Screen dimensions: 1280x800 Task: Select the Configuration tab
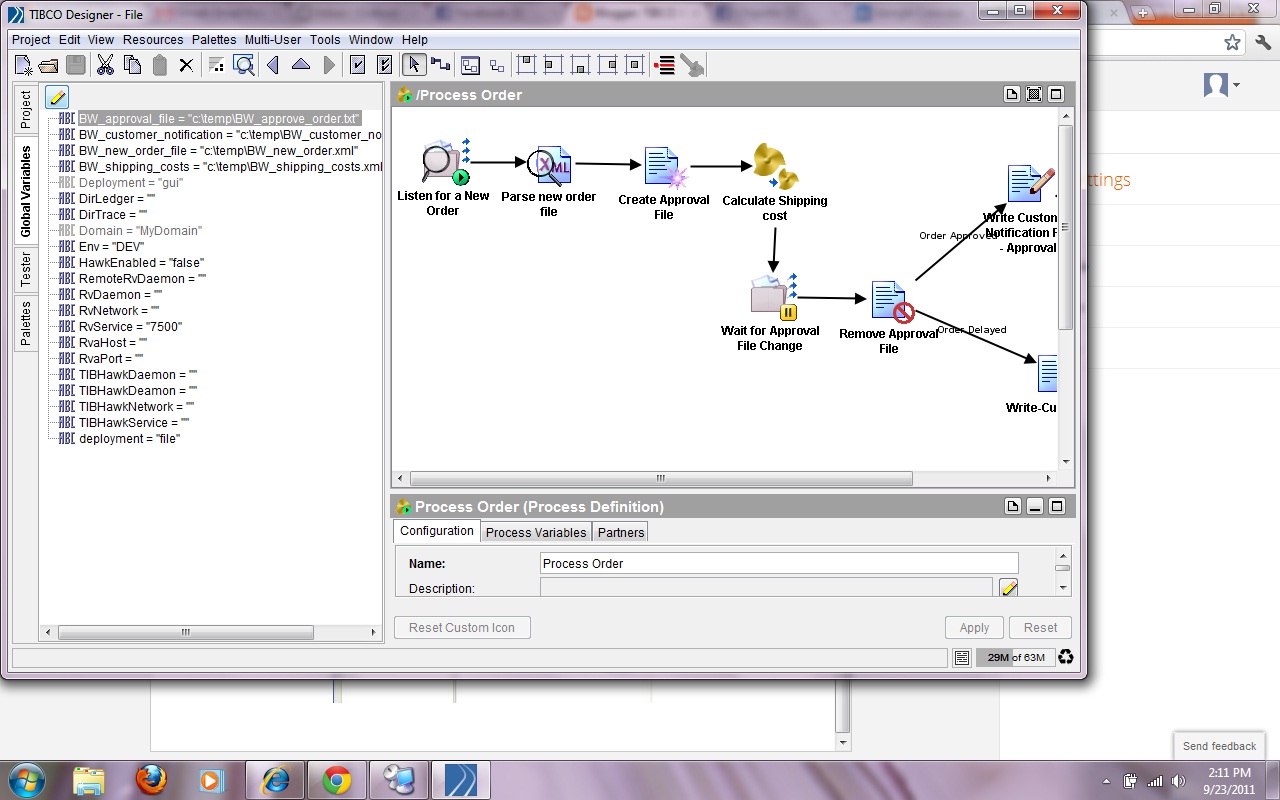[437, 531]
